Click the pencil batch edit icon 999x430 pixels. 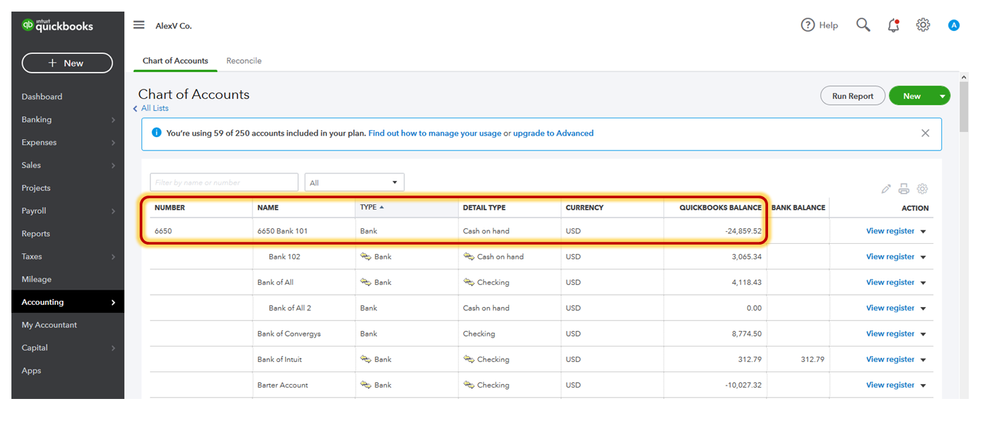coord(886,188)
